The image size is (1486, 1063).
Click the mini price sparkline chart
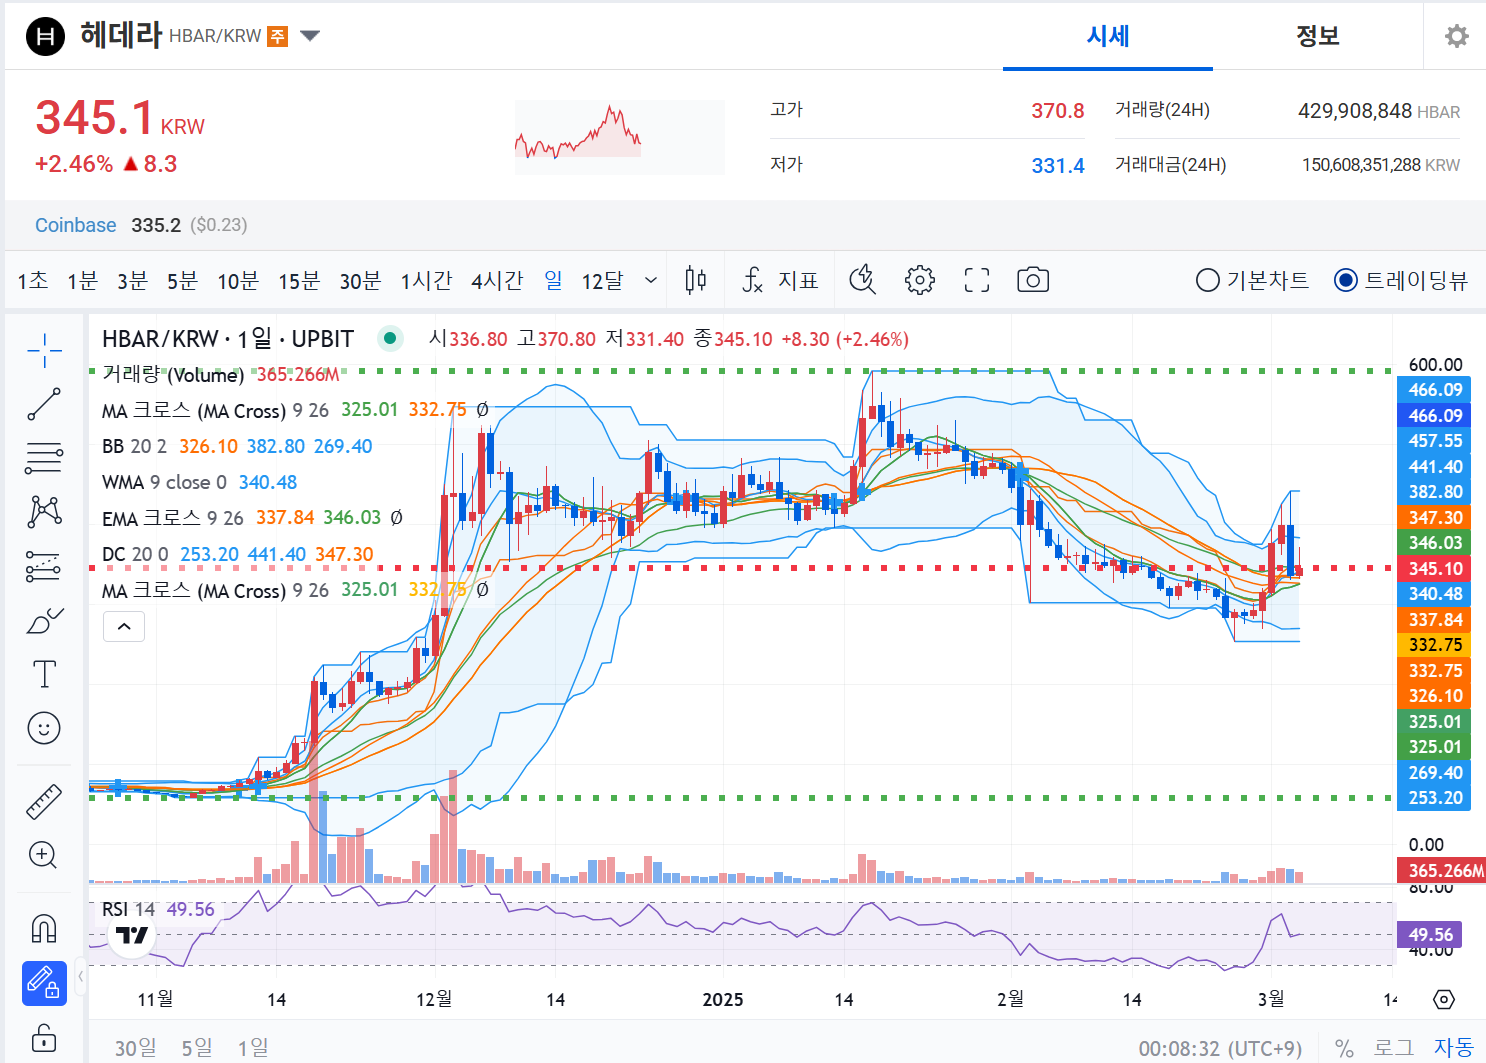(620, 137)
